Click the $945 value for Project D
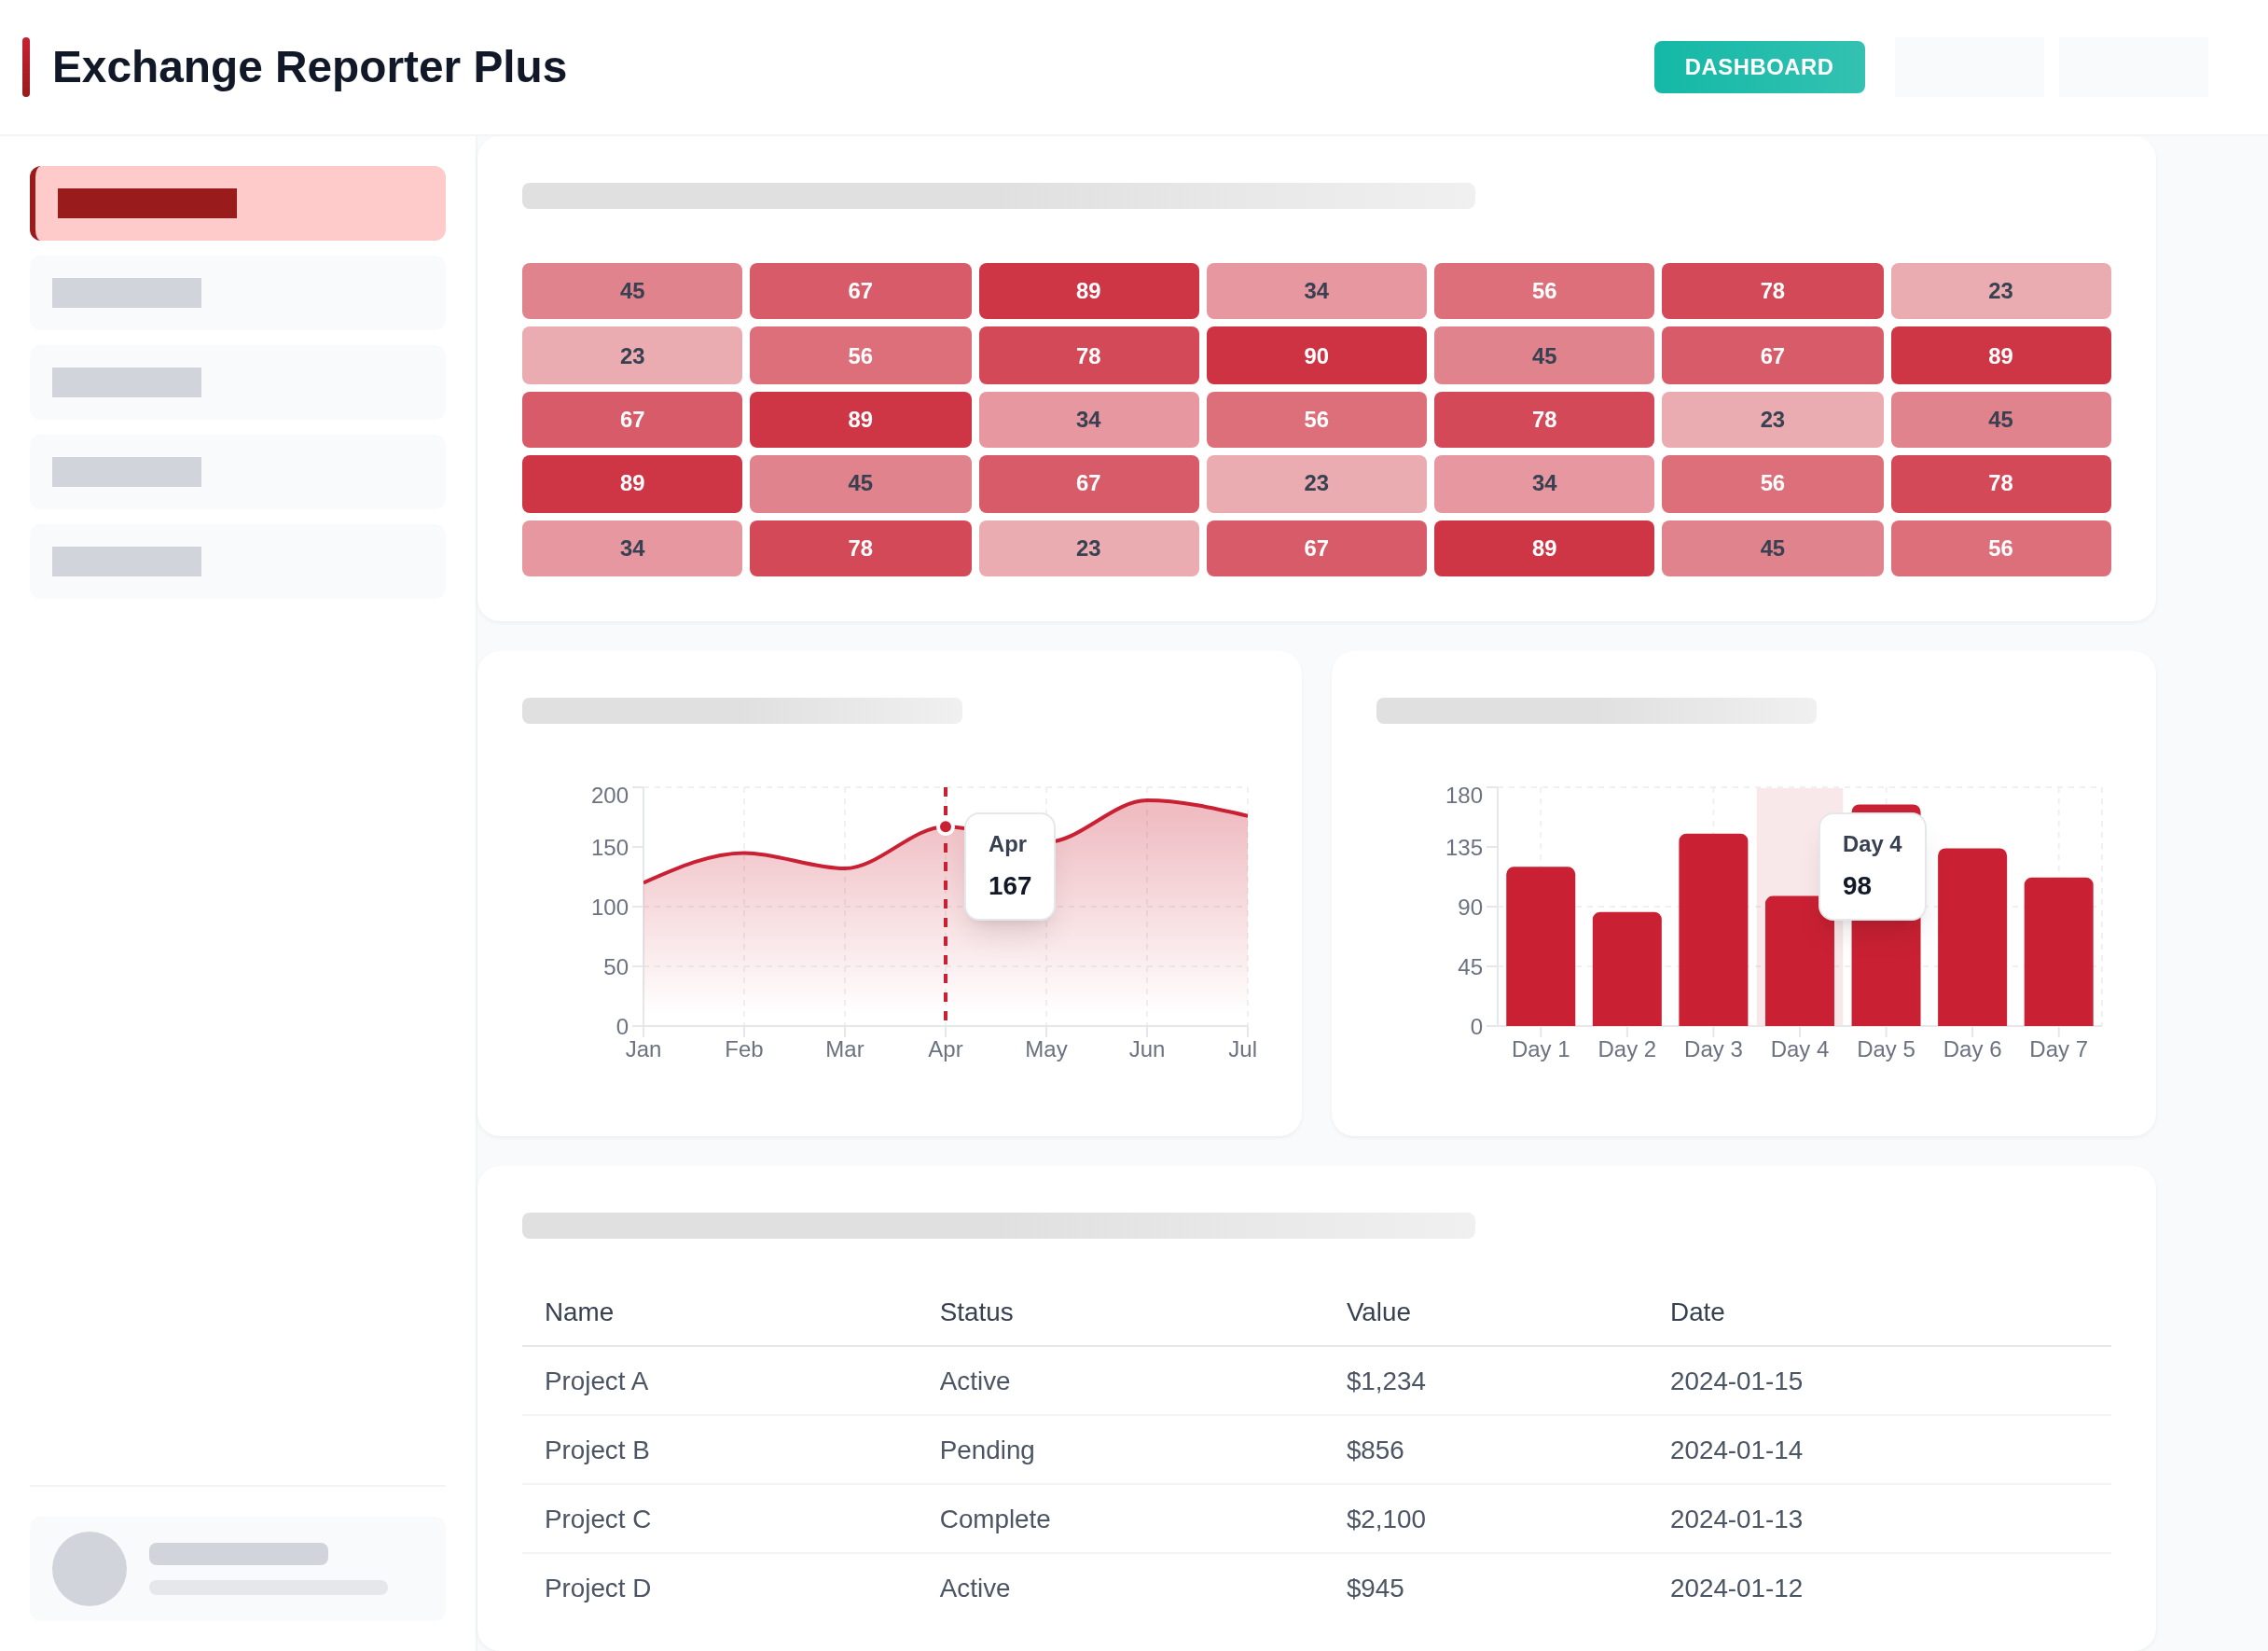Screen dimensions: 2268x1651 coord(1374,1588)
